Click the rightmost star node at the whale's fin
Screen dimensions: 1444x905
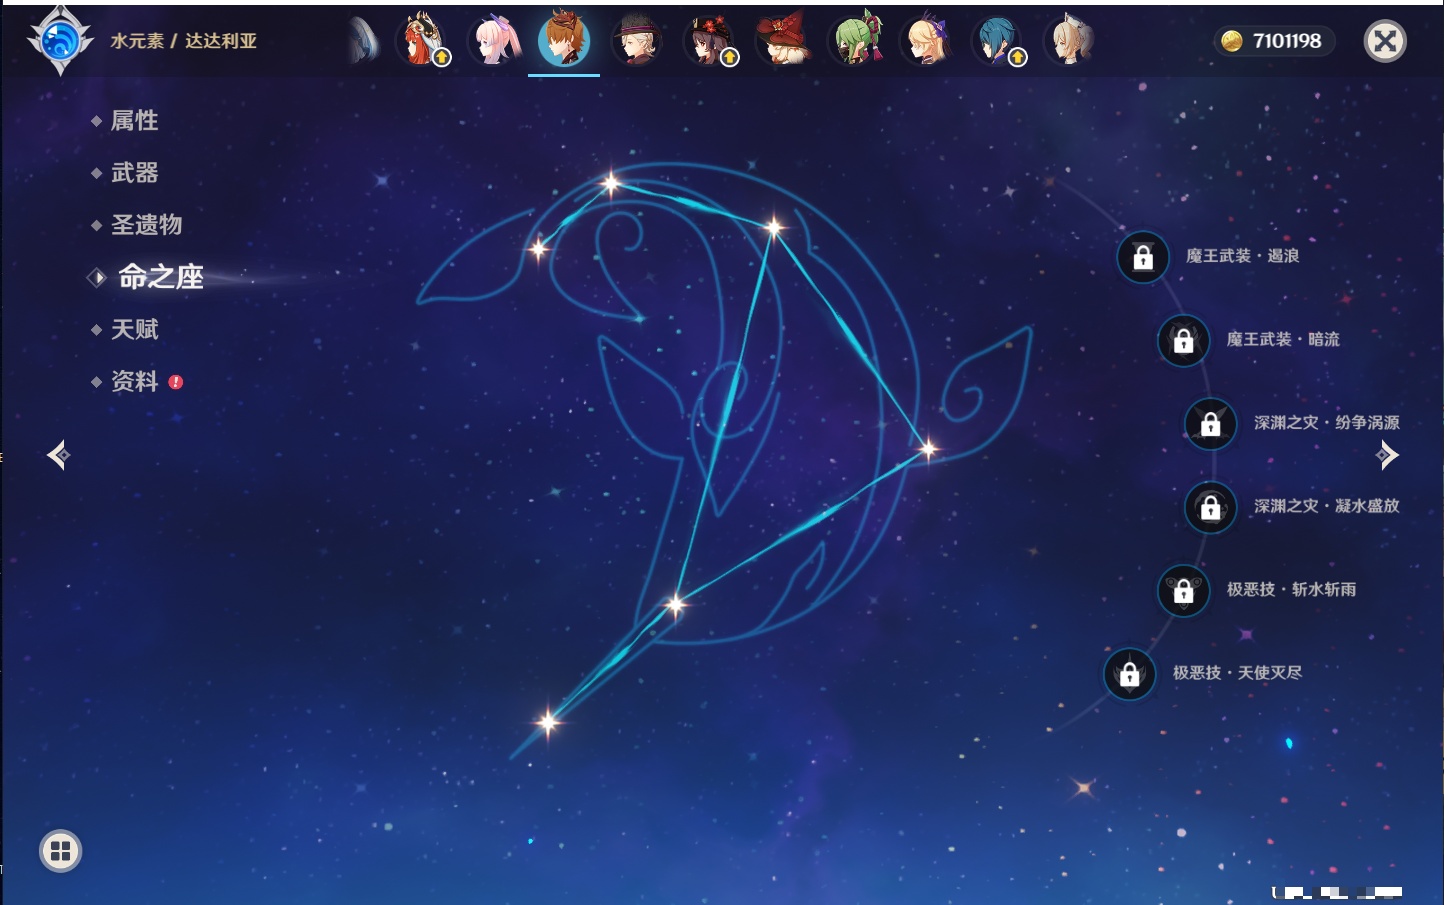(x=928, y=449)
